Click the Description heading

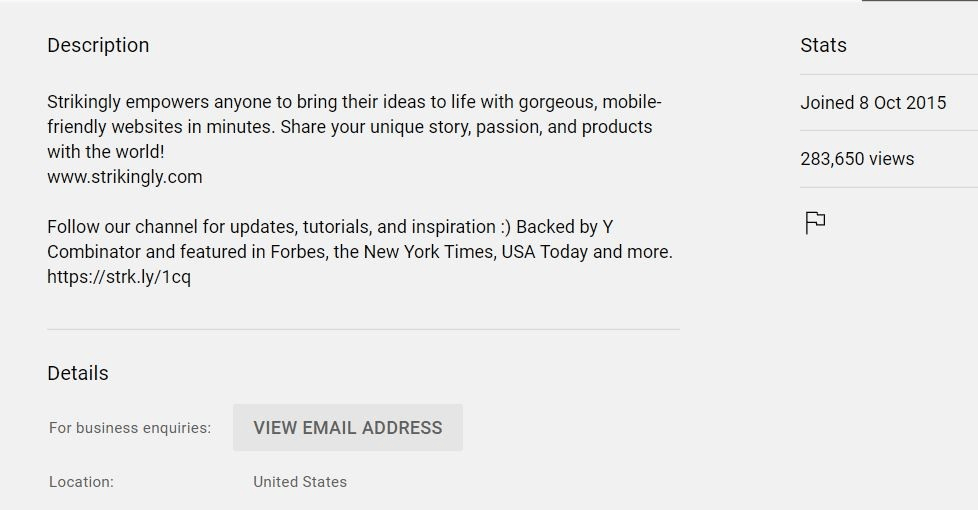click(x=98, y=45)
